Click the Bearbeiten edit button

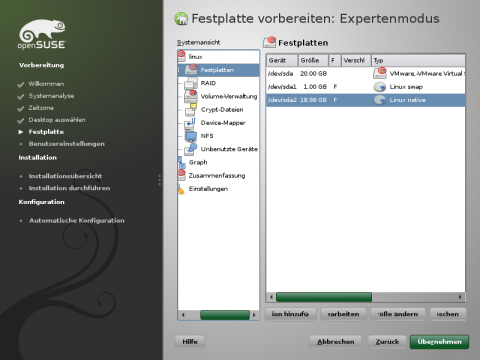point(343,314)
